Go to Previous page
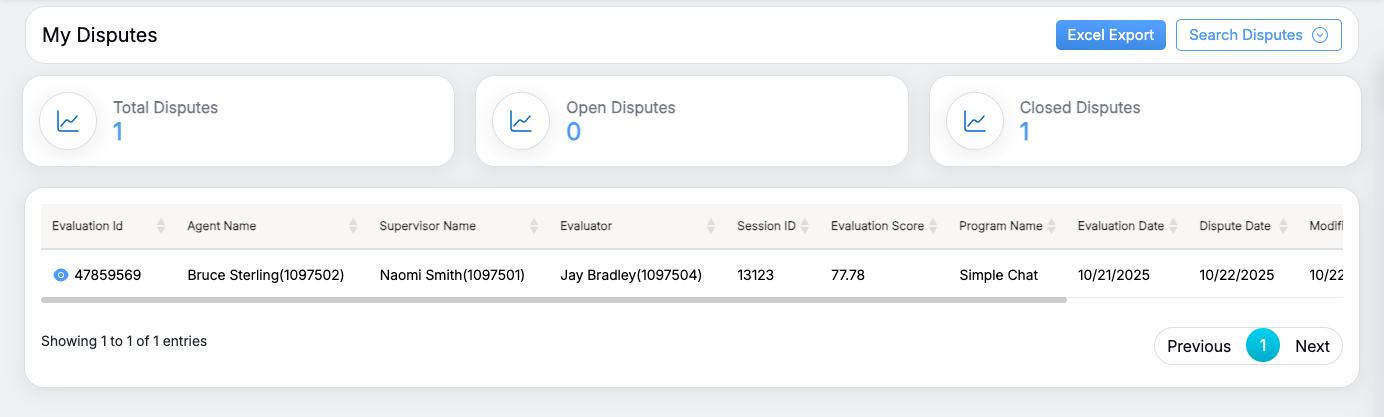The height and width of the screenshot is (417, 1384). 1199,346
